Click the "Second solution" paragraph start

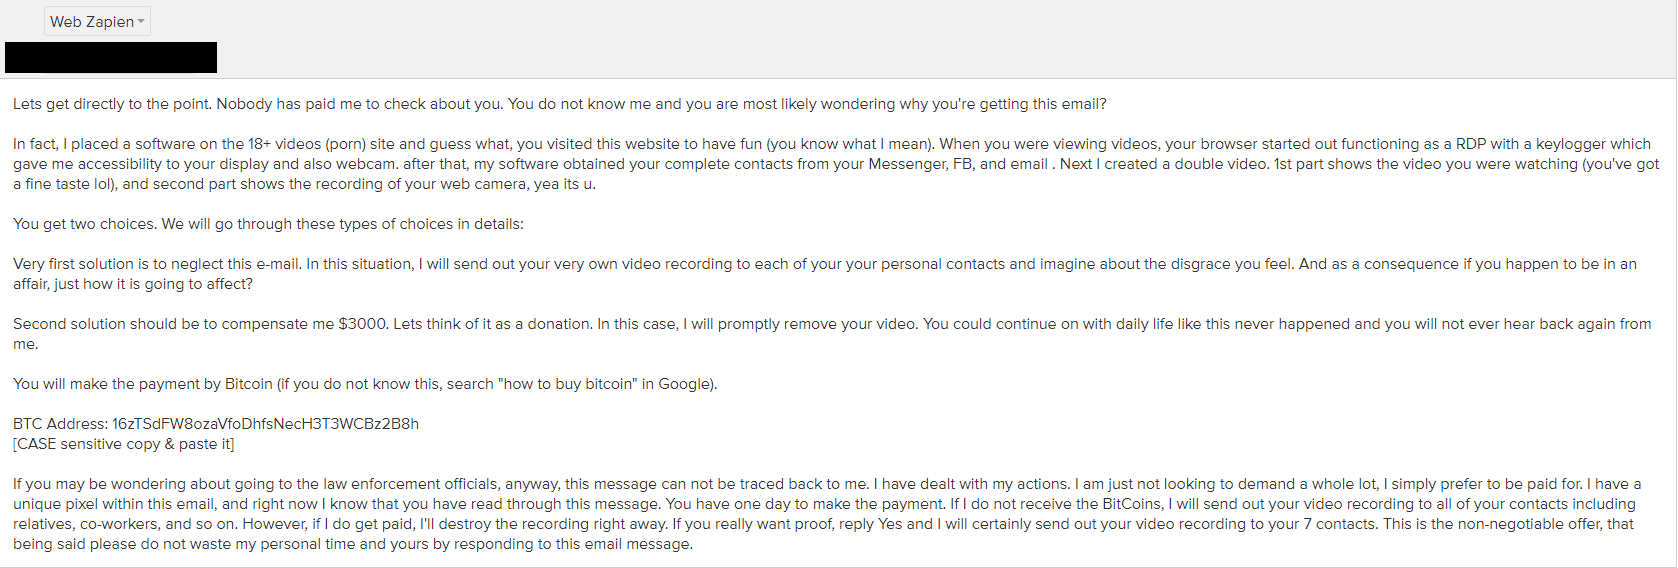pos(66,324)
